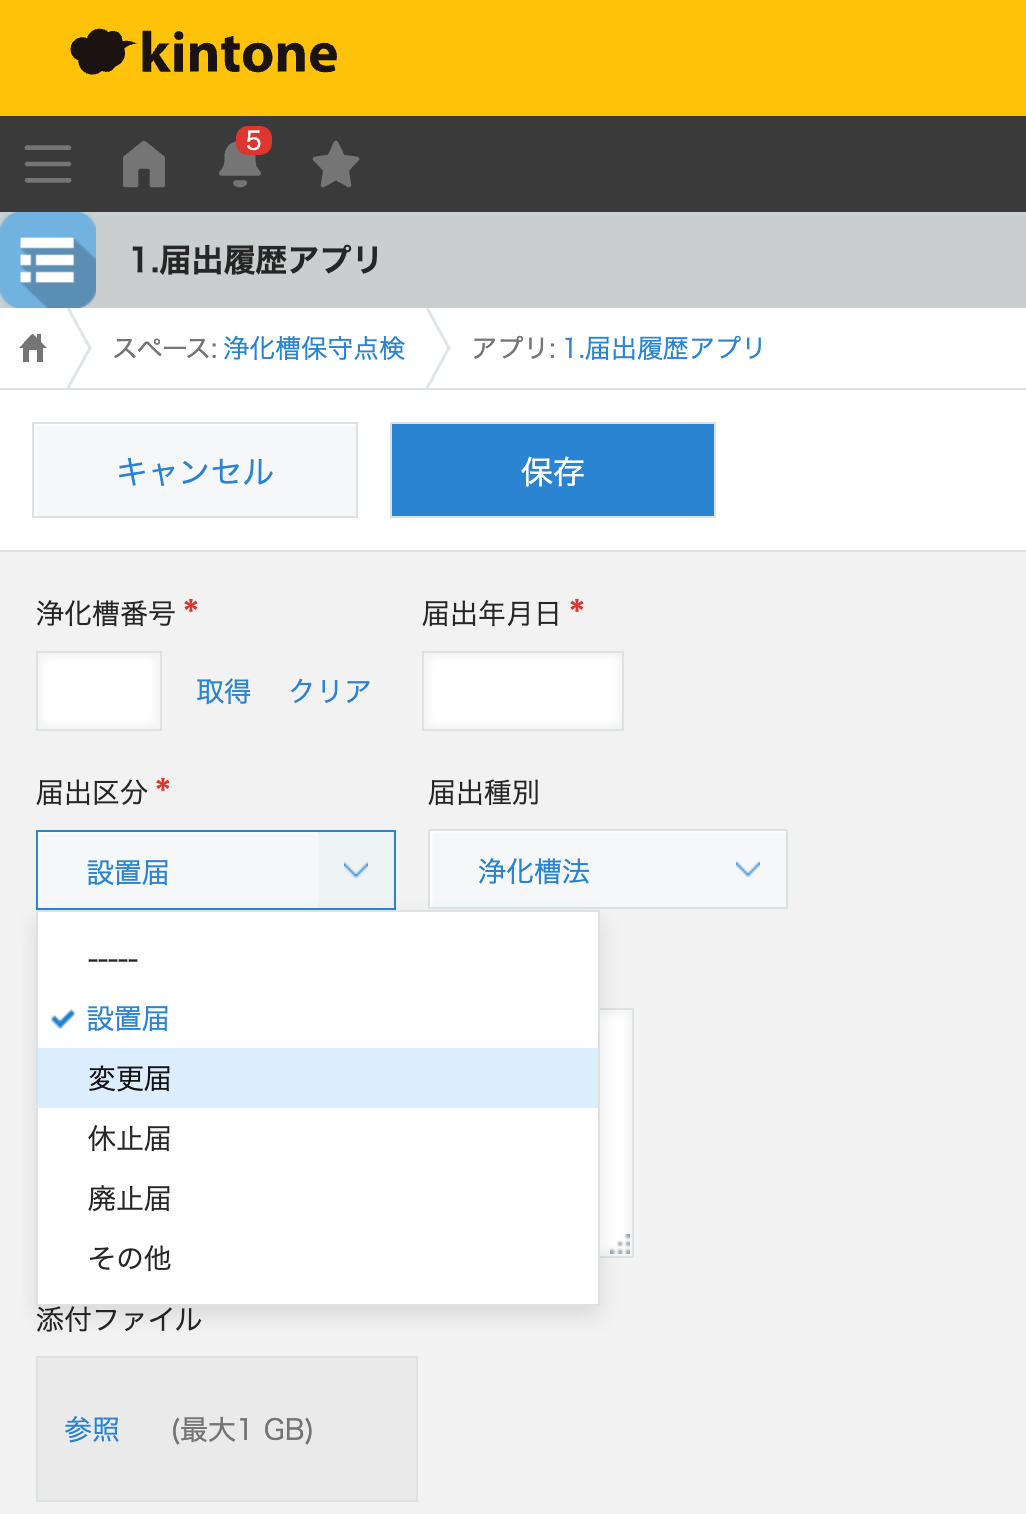Click 参照 to attach a file
This screenshot has height=1514, width=1026.
(x=92, y=1429)
